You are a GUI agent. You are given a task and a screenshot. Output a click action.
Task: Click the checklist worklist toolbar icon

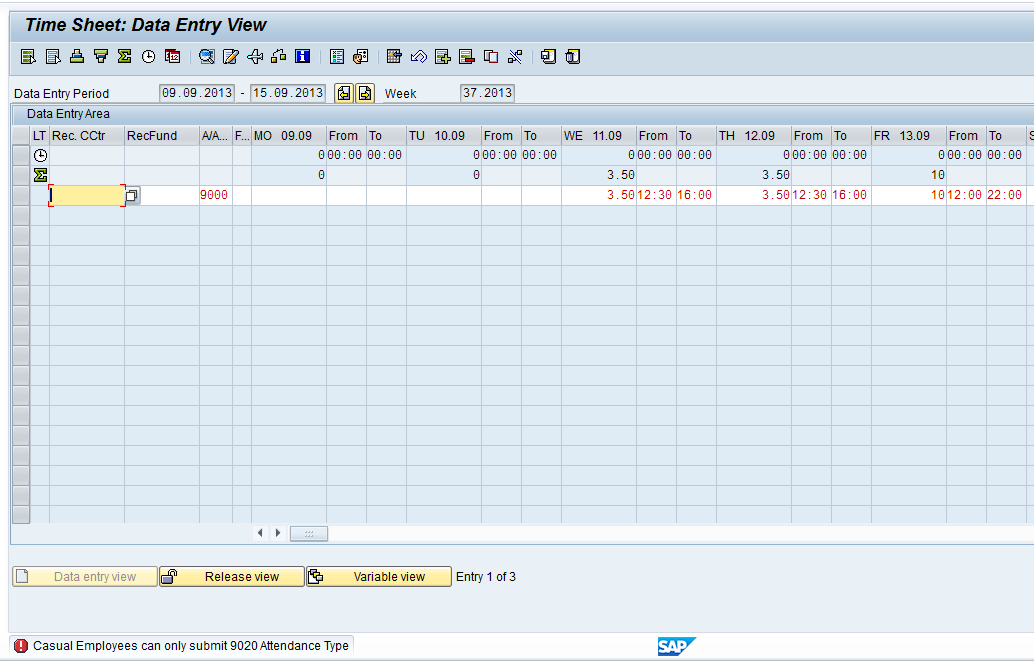click(337, 57)
